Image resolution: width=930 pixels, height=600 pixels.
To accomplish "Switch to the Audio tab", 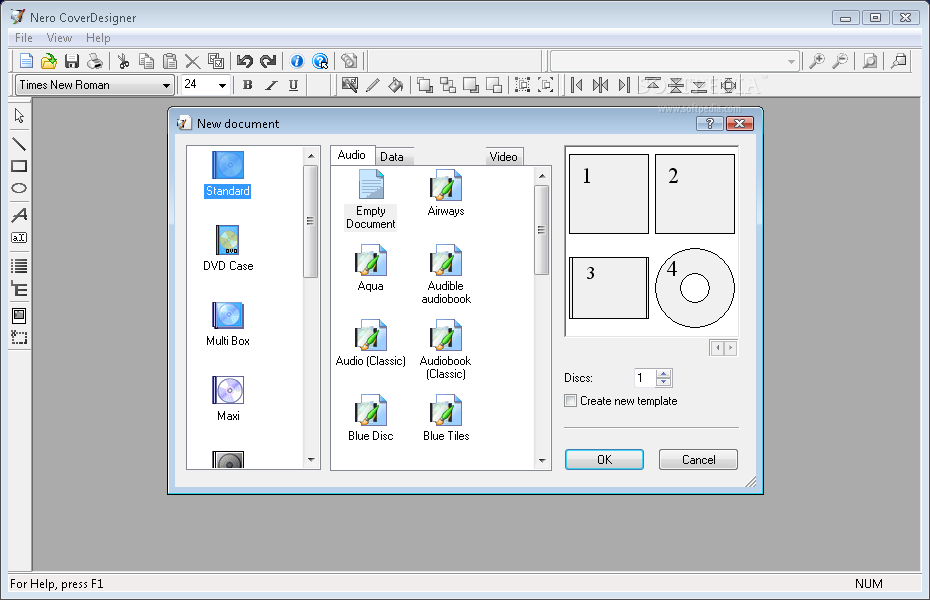I will coord(352,155).
